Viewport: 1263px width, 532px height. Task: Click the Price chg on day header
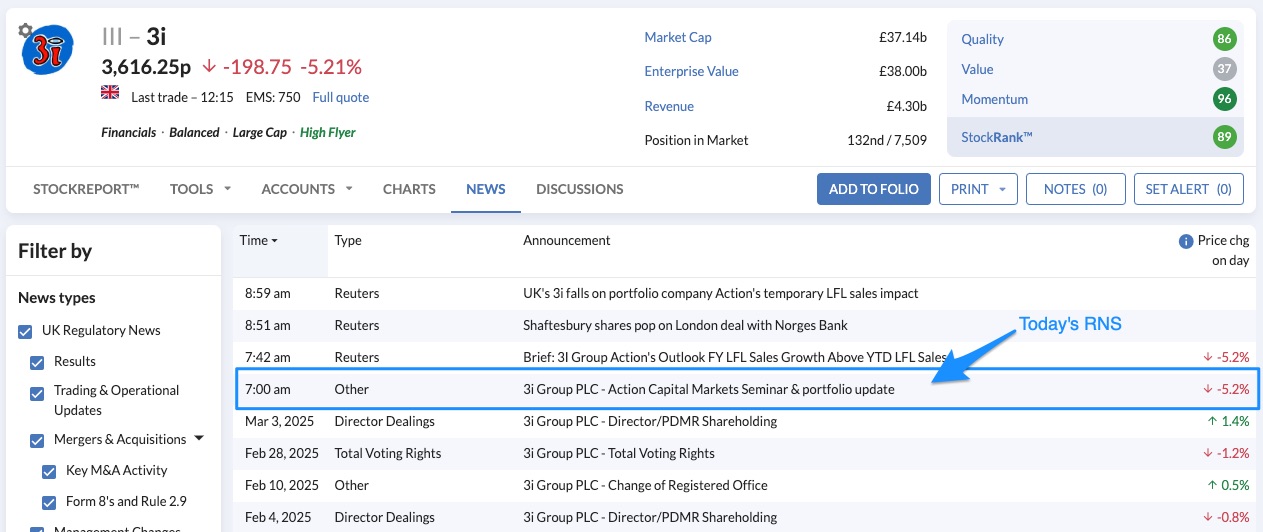(1223, 251)
